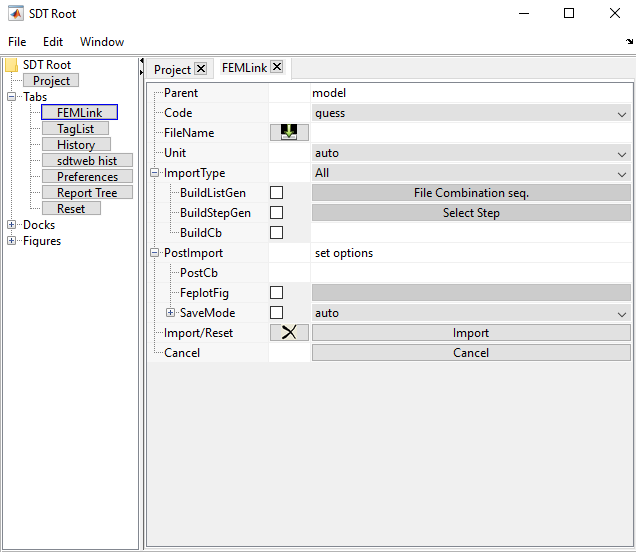Open the ImportType dropdown set to All
Image resolution: width=636 pixels, height=552 pixels.
(470, 173)
